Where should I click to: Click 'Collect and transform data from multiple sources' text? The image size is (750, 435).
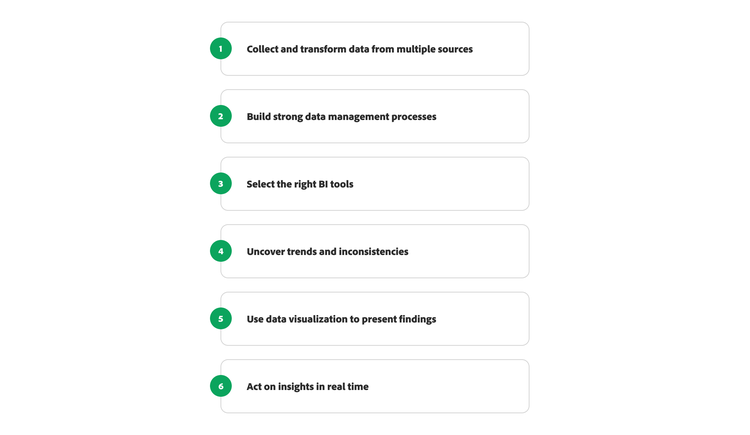point(359,49)
